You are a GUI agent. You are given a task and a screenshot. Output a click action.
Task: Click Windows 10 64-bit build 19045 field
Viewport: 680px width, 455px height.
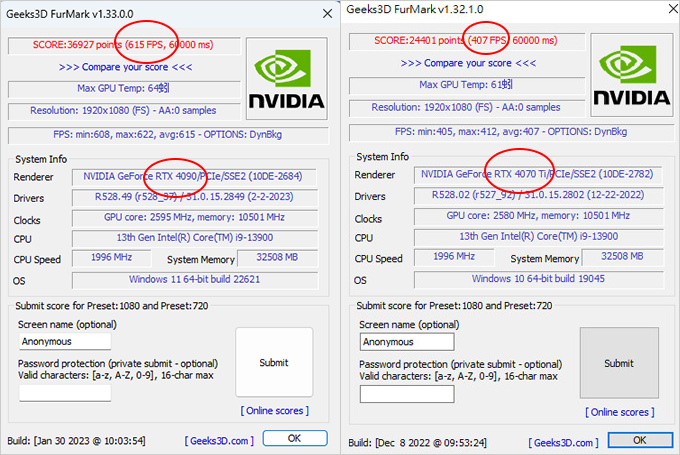coord(539,279)
